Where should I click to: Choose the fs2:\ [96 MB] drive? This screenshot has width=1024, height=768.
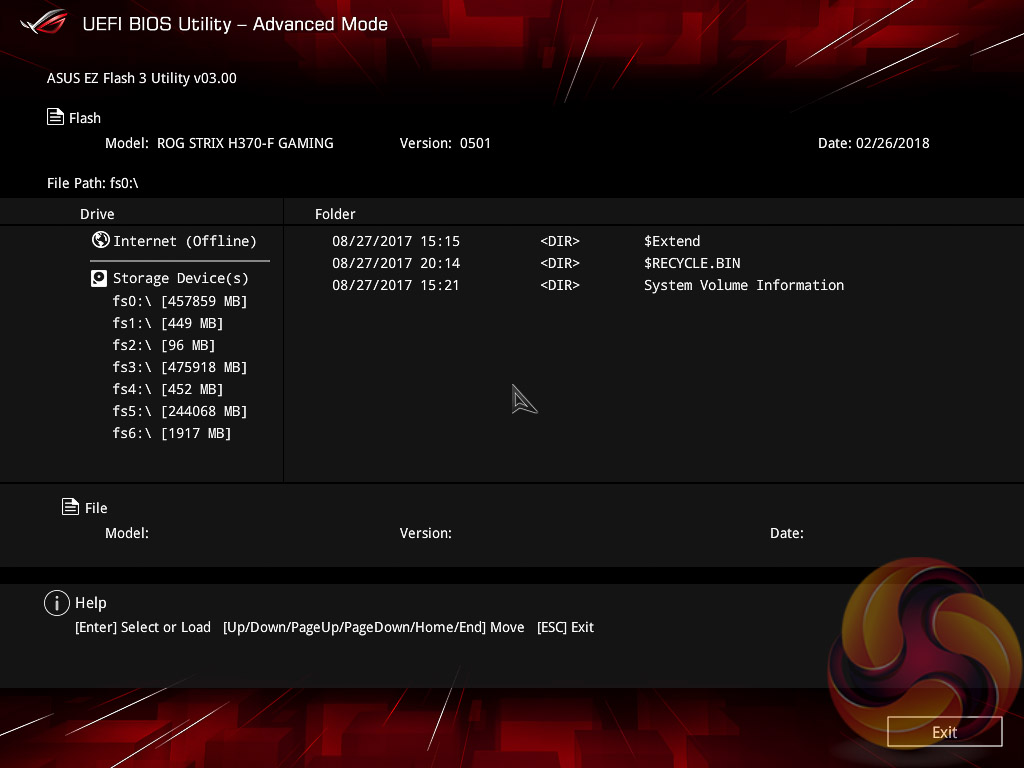click(164, 345)
